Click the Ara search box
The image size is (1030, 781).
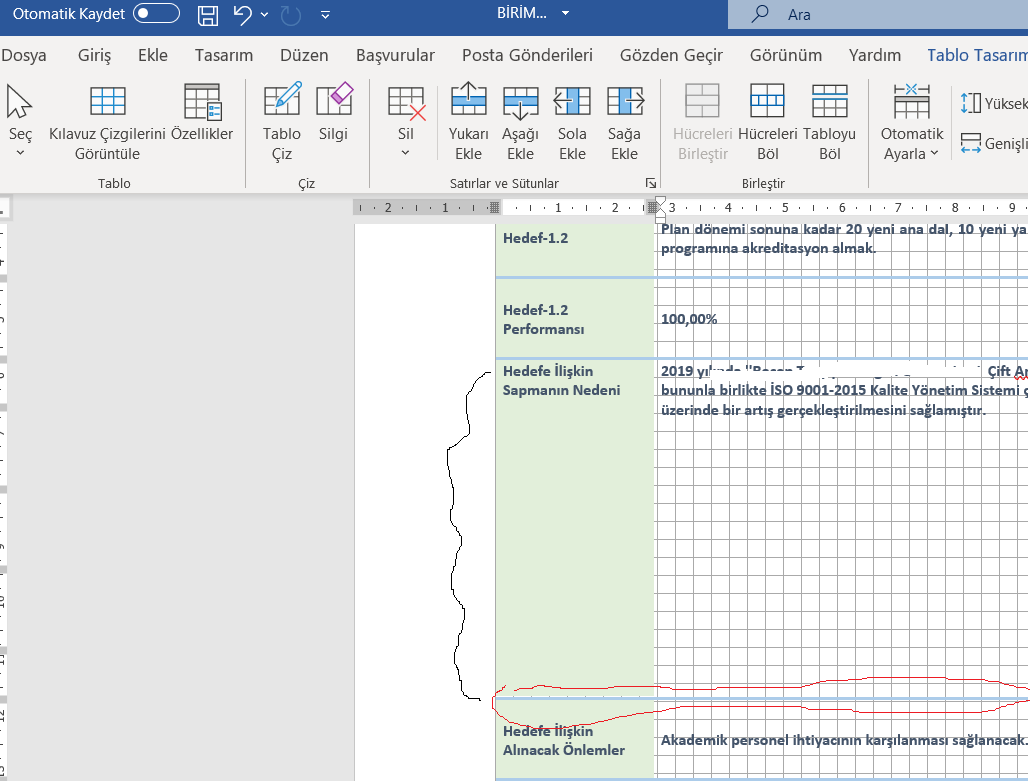tap(878, 14)
